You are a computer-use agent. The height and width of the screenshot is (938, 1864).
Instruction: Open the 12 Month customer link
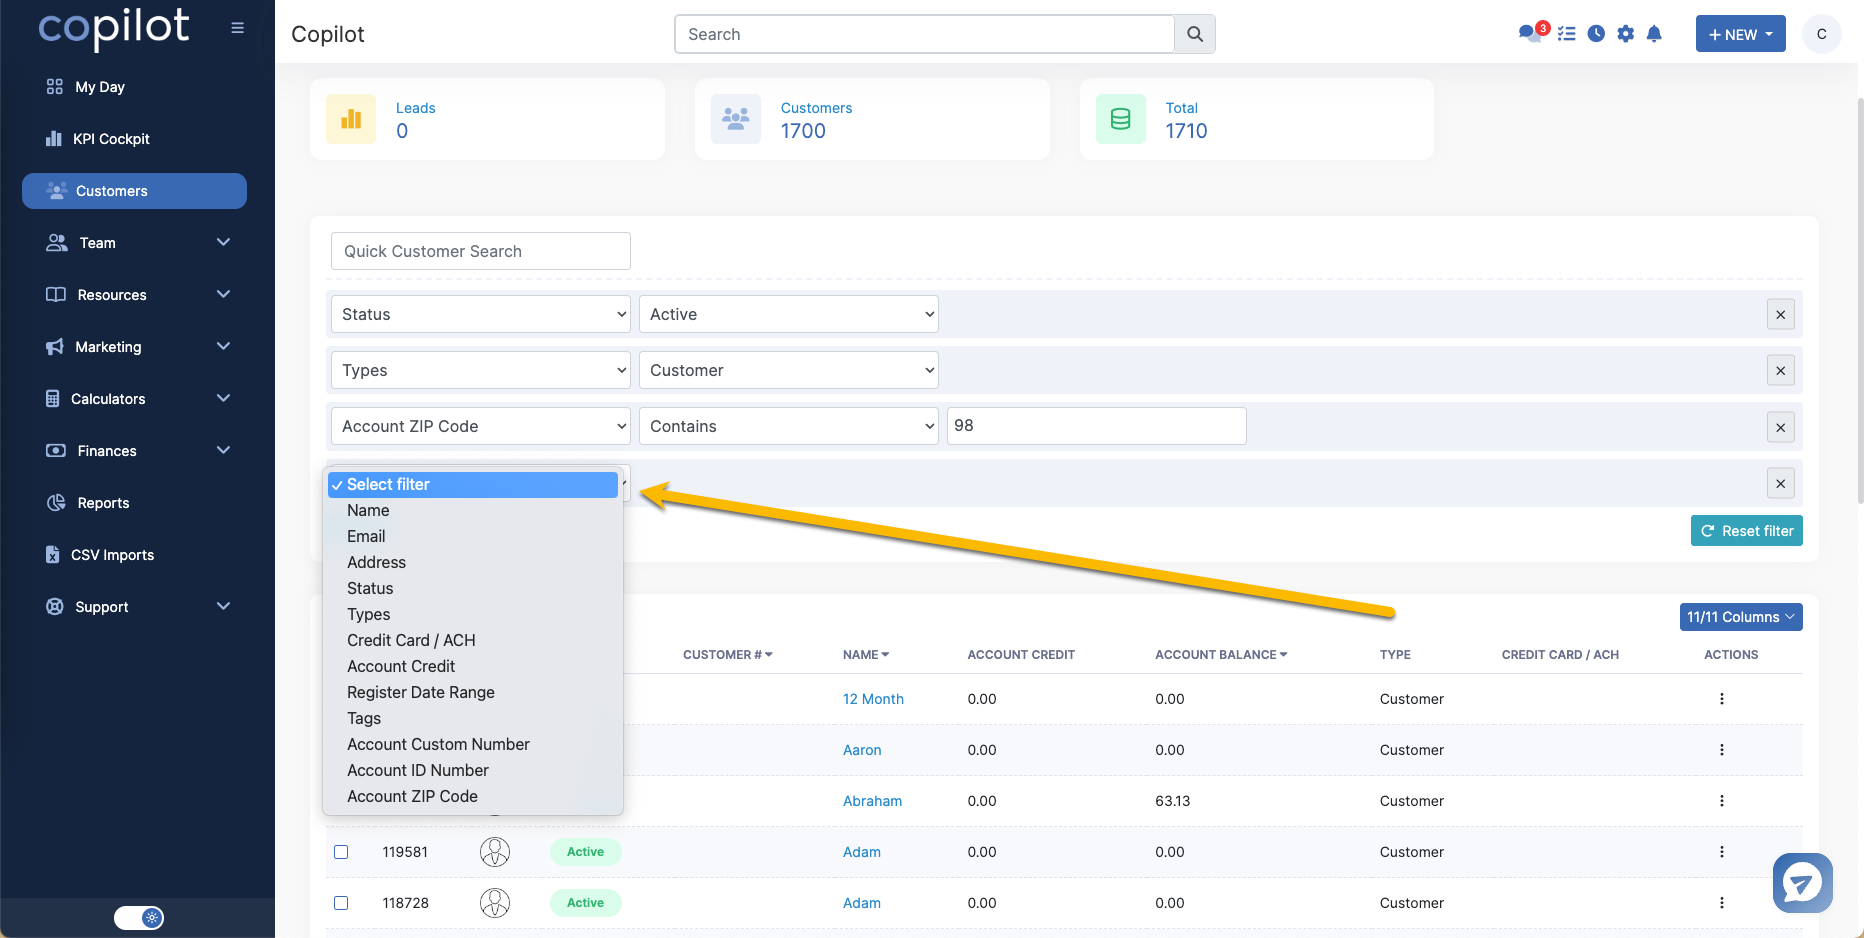[873, 699]
